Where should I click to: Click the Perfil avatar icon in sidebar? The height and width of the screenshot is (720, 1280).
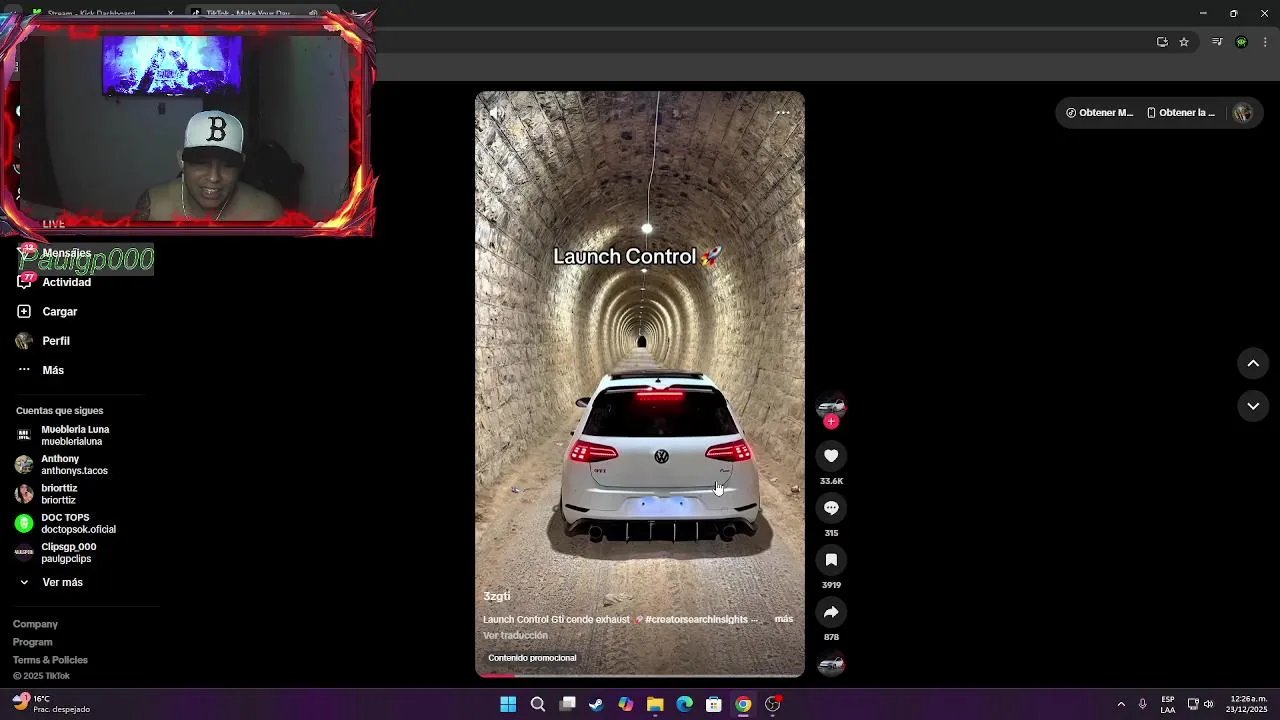(x=24, y=341)
